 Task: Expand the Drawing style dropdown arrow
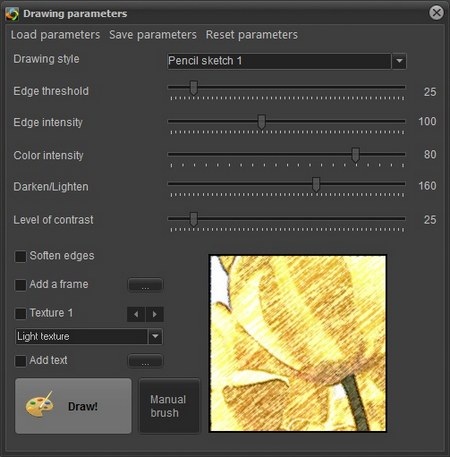399,61
